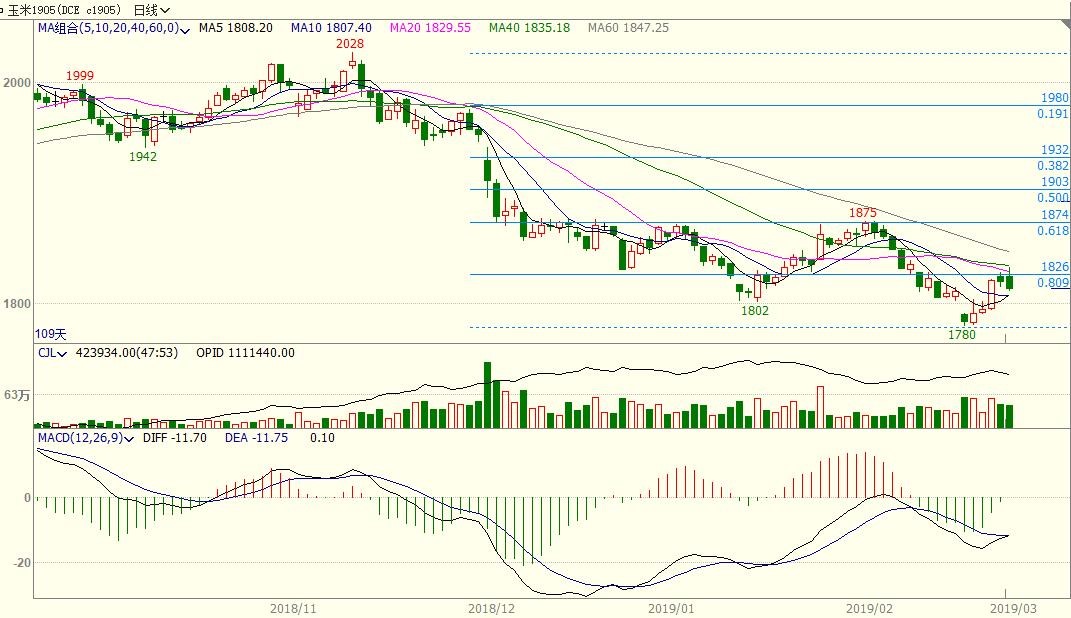The image size is (1071, 618).
Task: Open the CJL volume indicator dropdown
Action: pyautogui.click(x=63, y=353)
